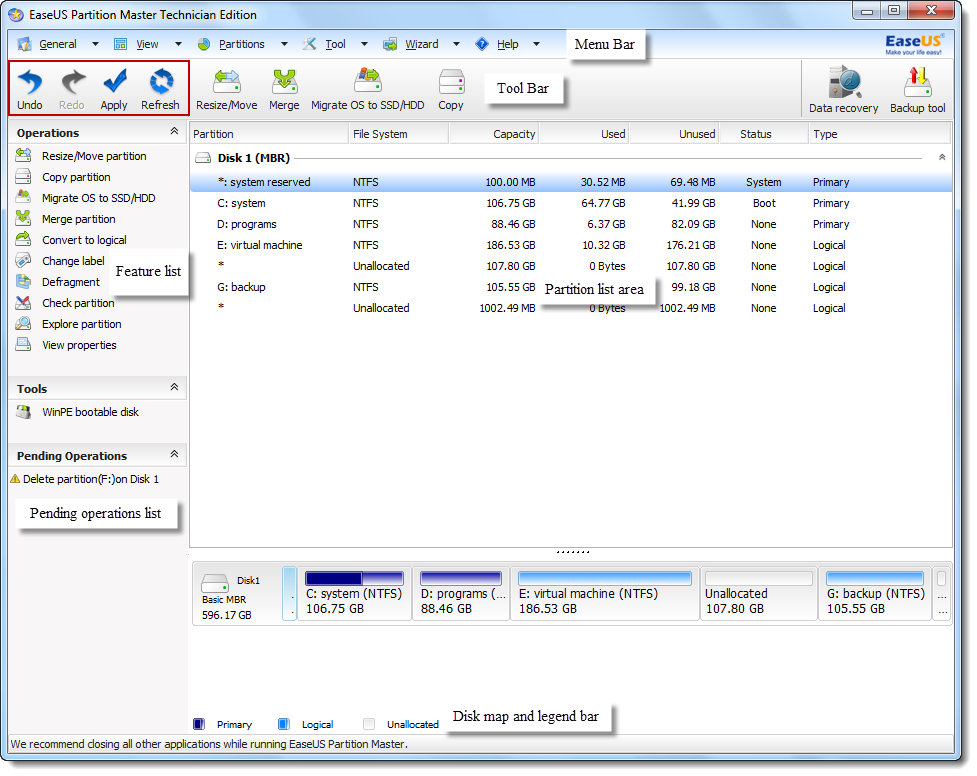Launch Migrate OS to SSD/HDD from toolbar

(x=367, y=84)
